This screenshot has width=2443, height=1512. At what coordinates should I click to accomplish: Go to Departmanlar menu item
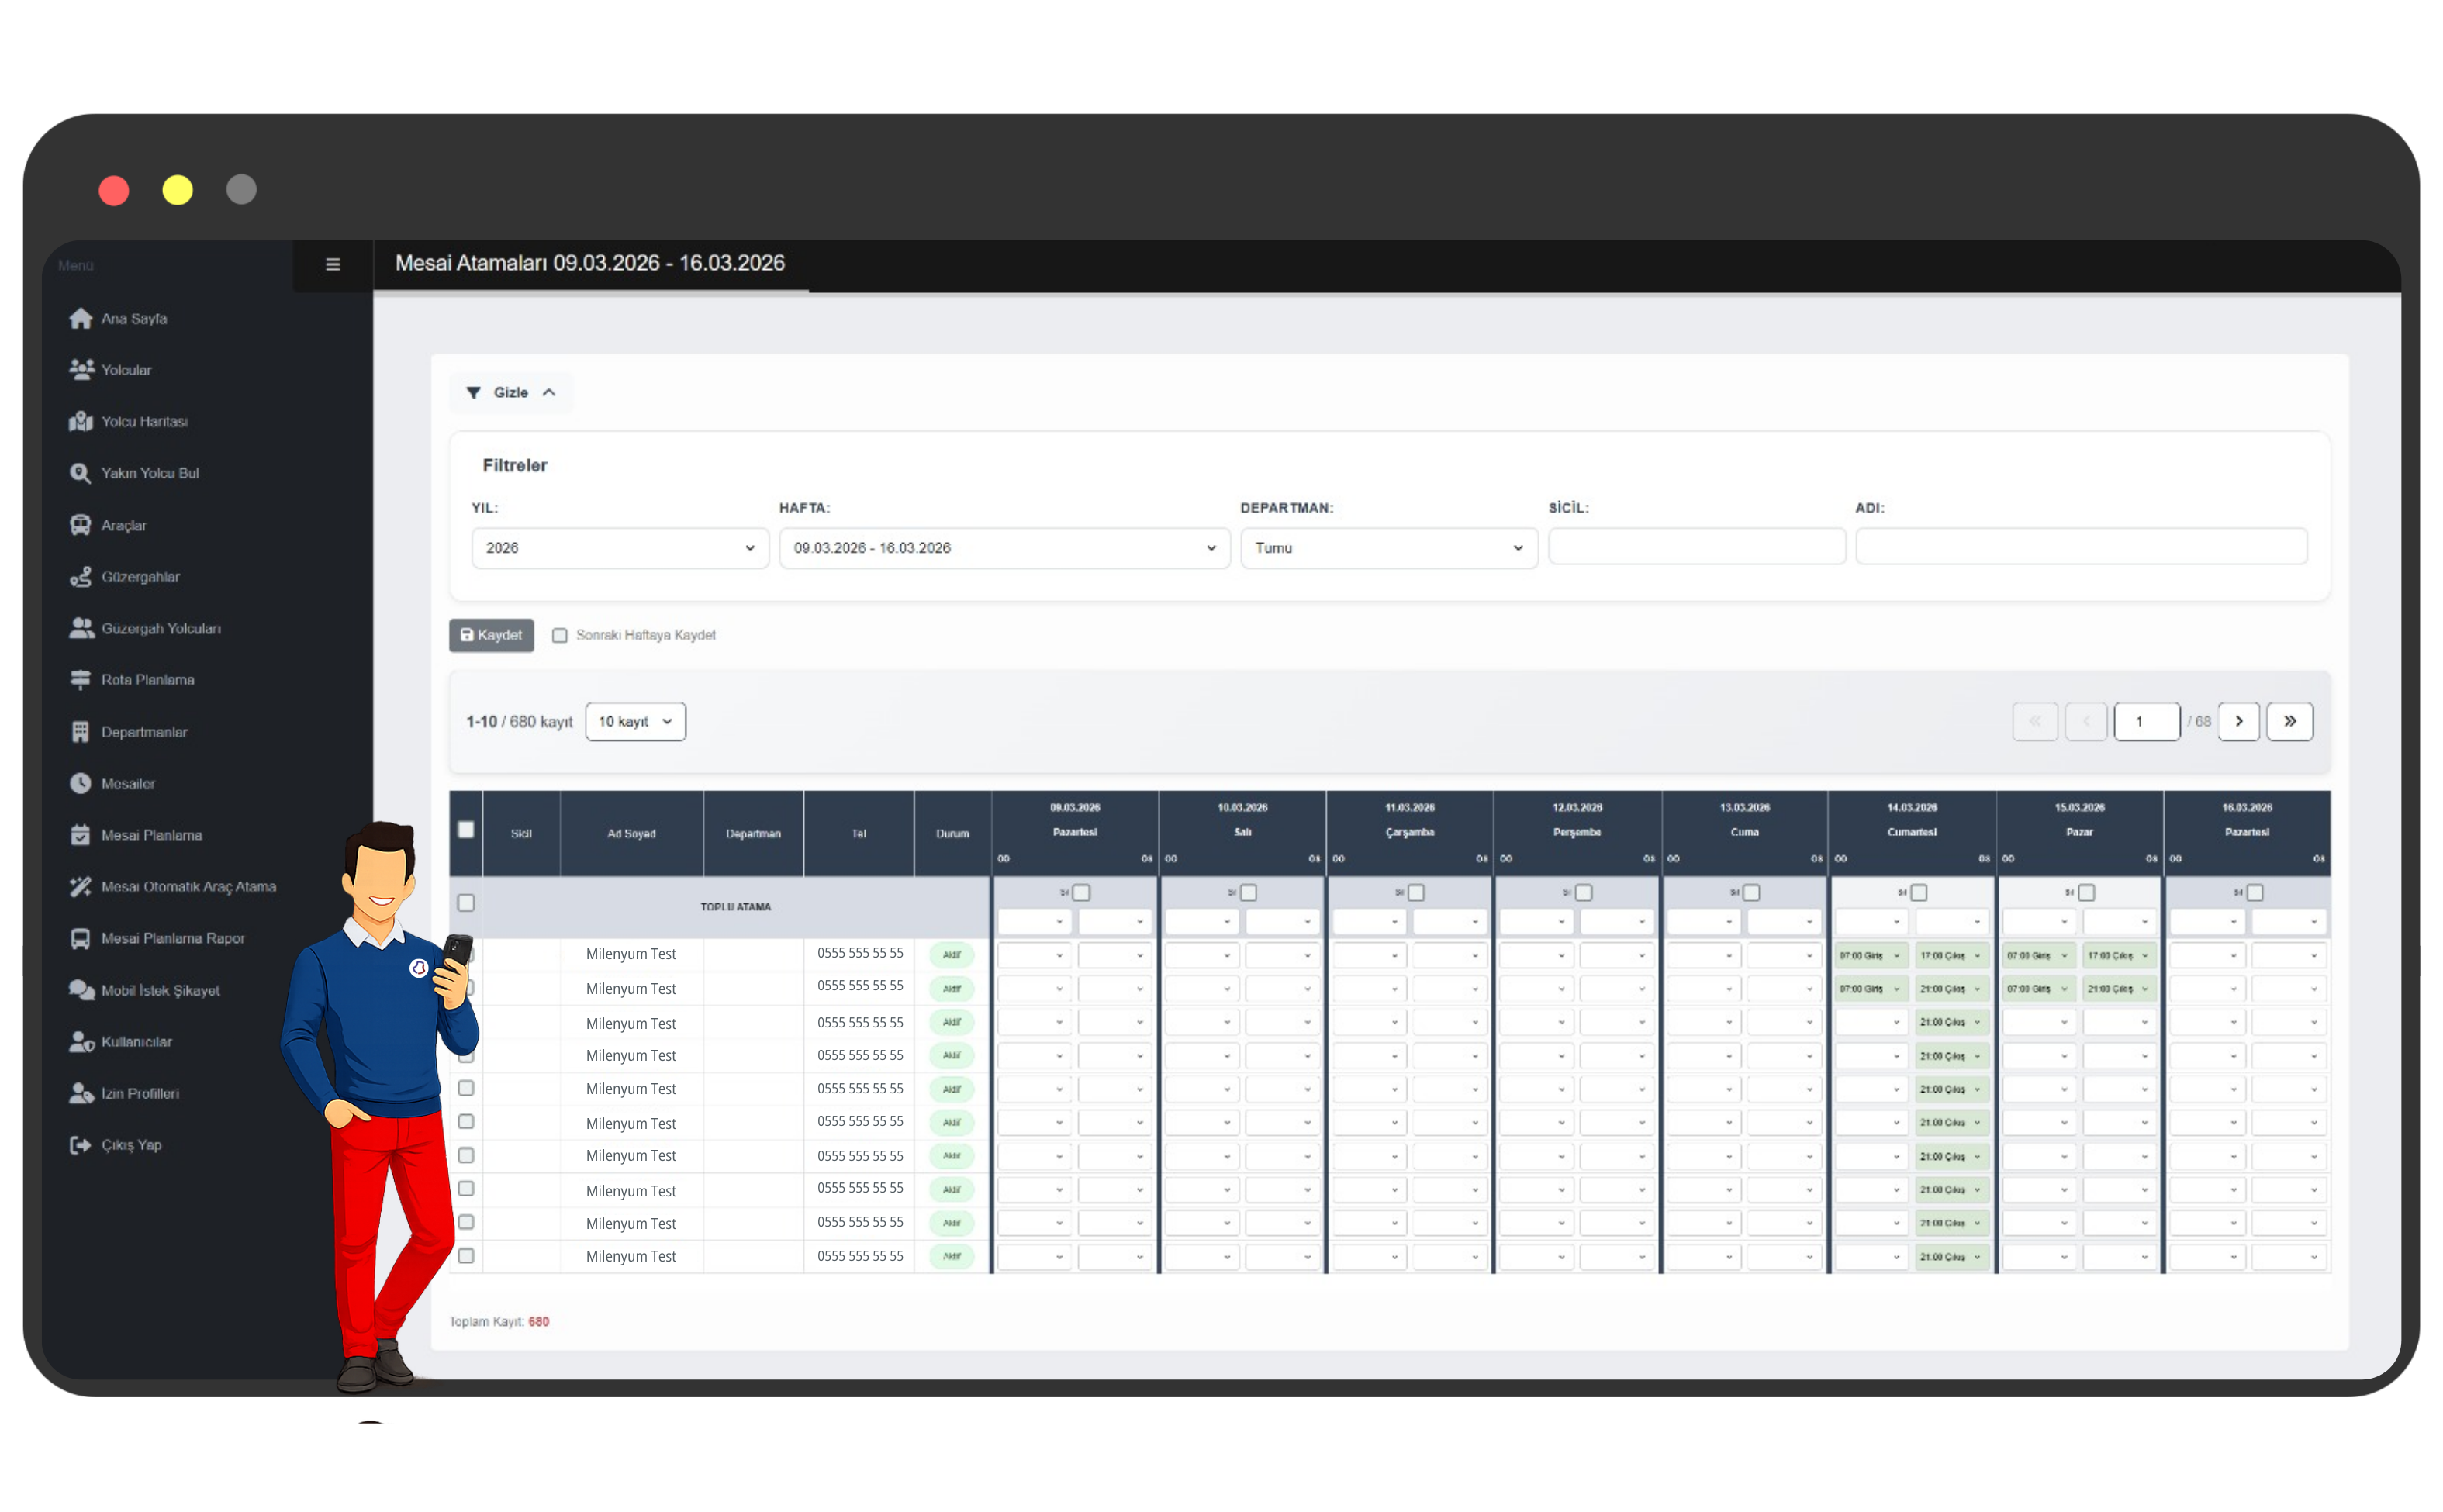tap(144, 732)
